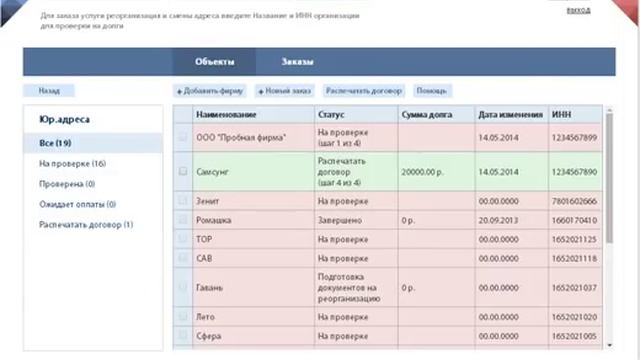Select the Гавань name cell
This screenshot has height=360, width=640.
(253, 288)
